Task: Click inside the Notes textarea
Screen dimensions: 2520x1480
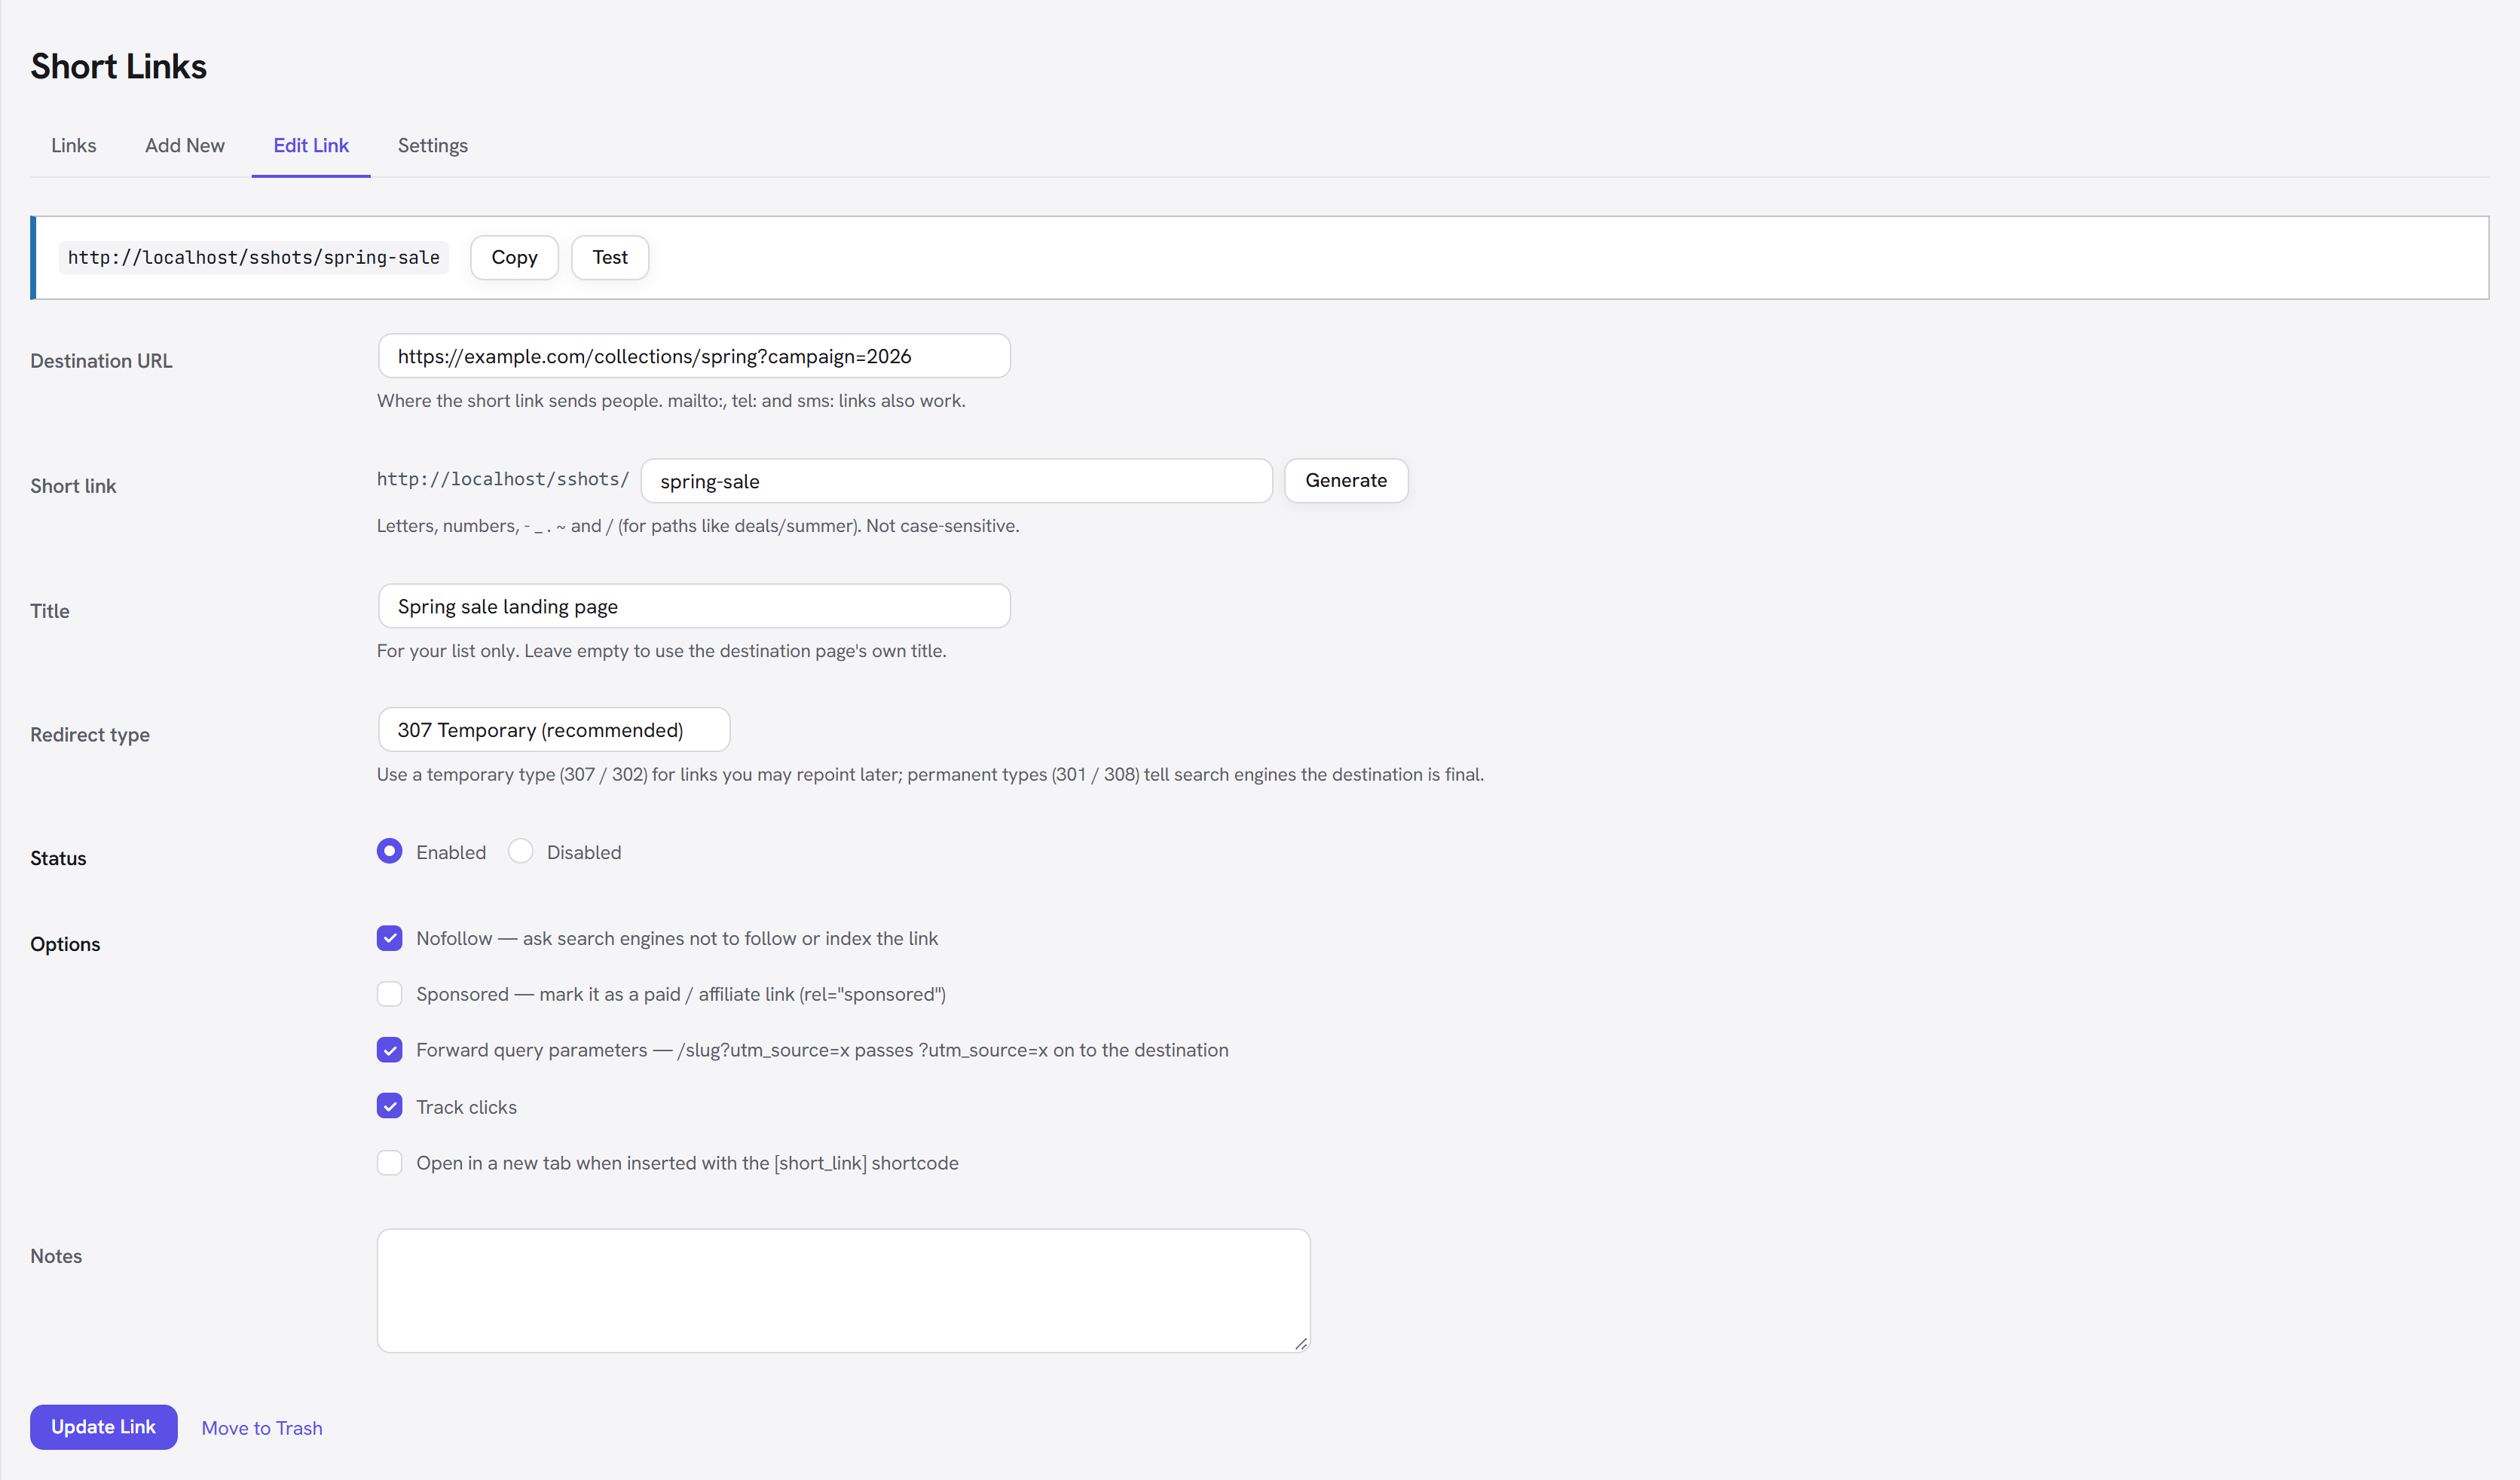Action: (843, 1291)
